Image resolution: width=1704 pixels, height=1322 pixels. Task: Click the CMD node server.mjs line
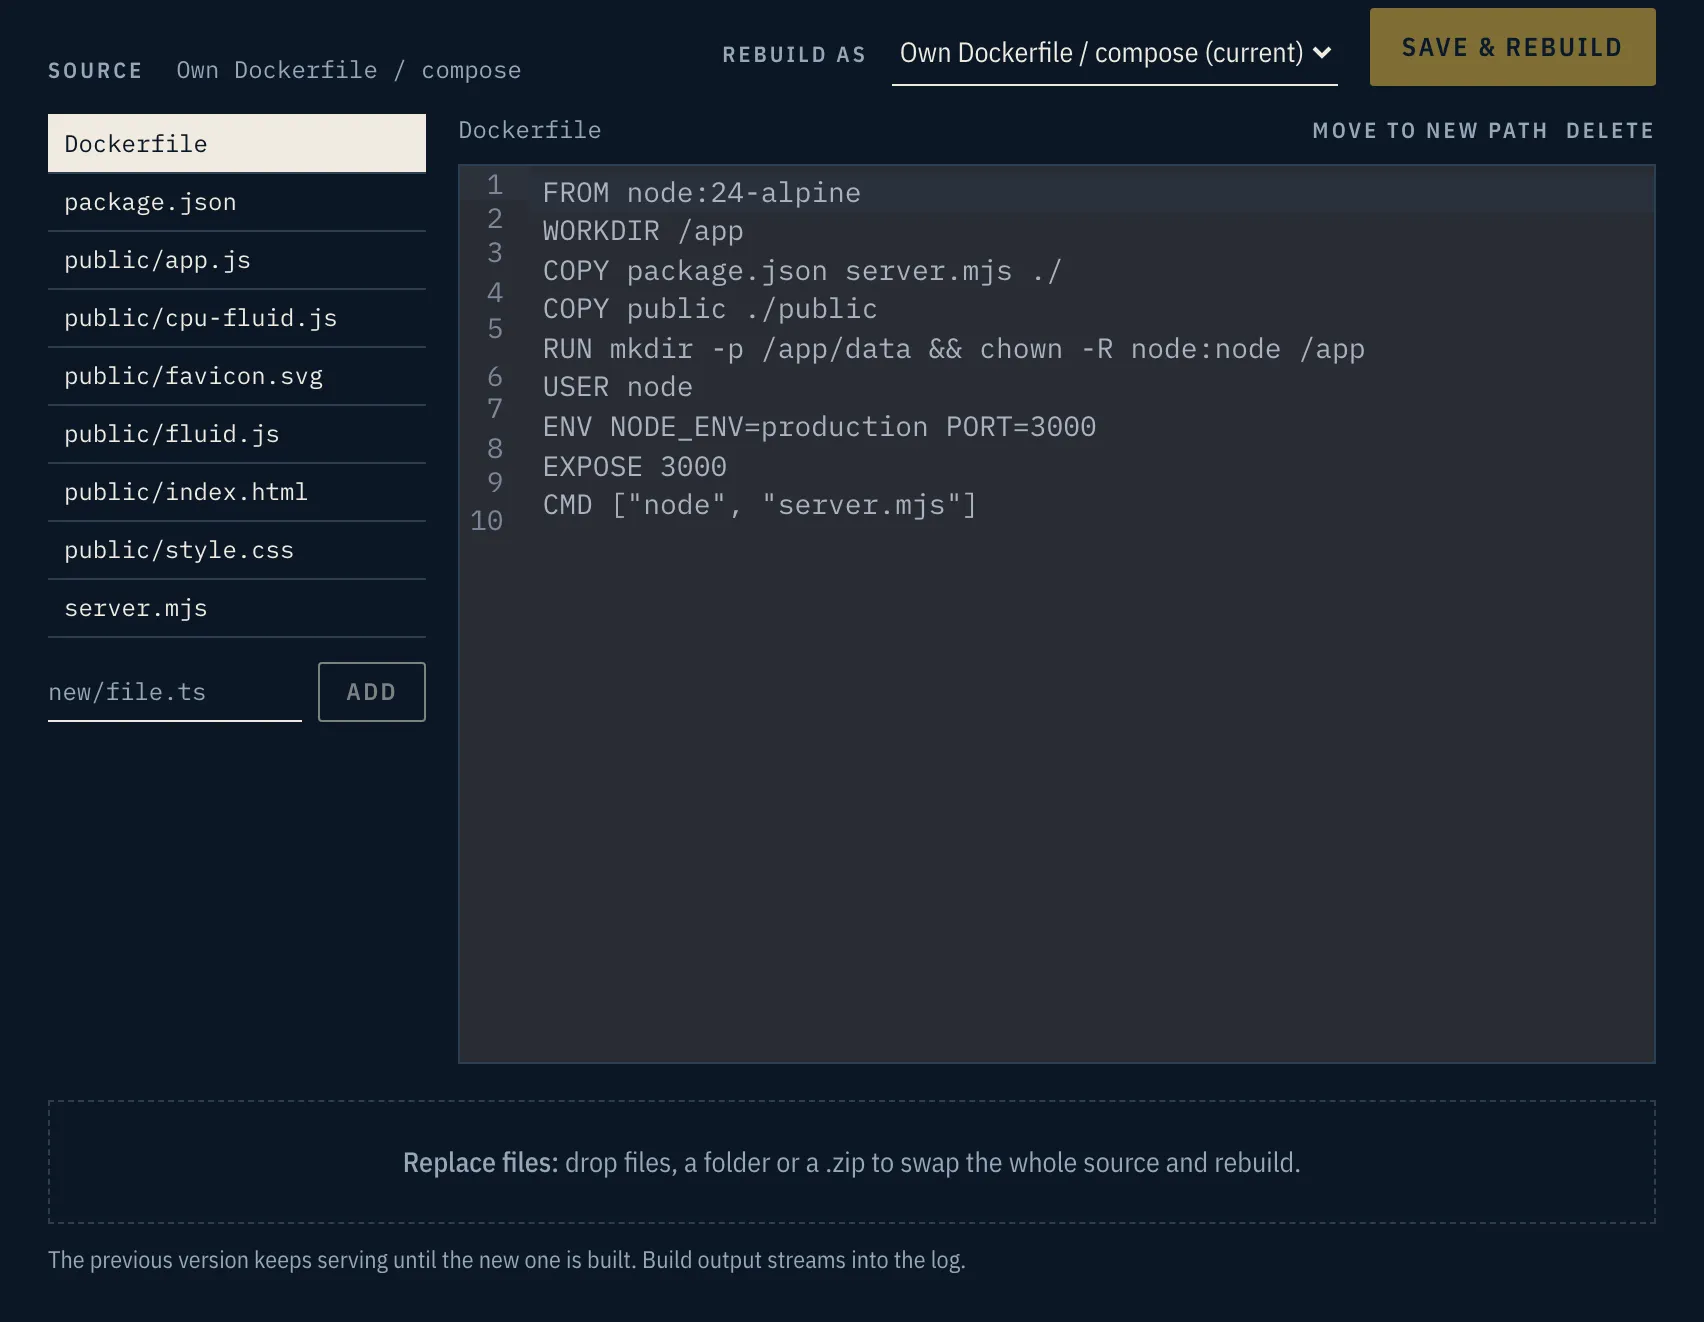(759, 505)
